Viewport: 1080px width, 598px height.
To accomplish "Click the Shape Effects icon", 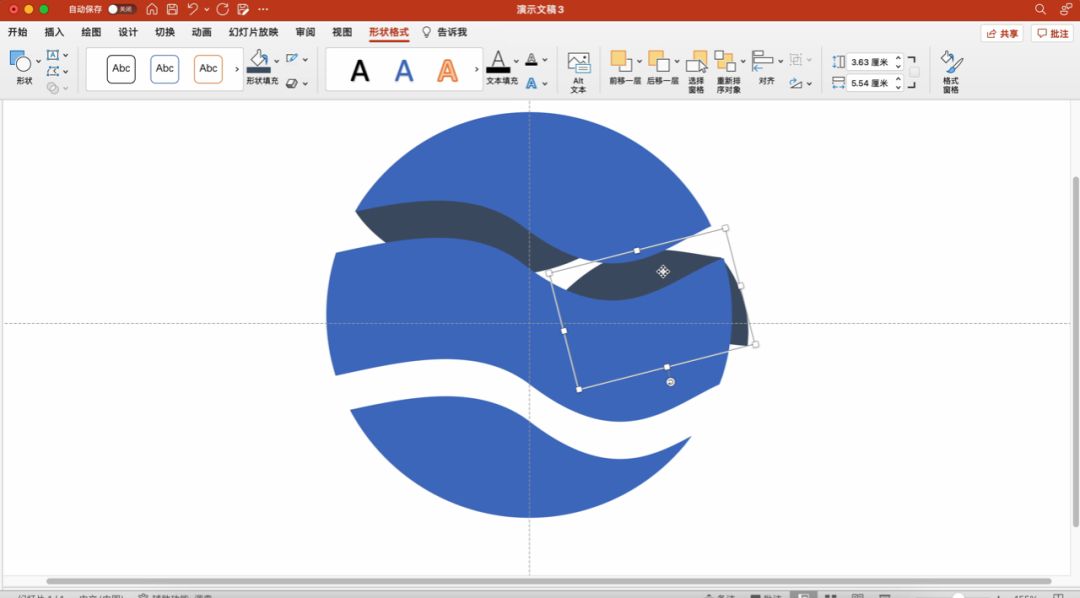I will 292,83.
